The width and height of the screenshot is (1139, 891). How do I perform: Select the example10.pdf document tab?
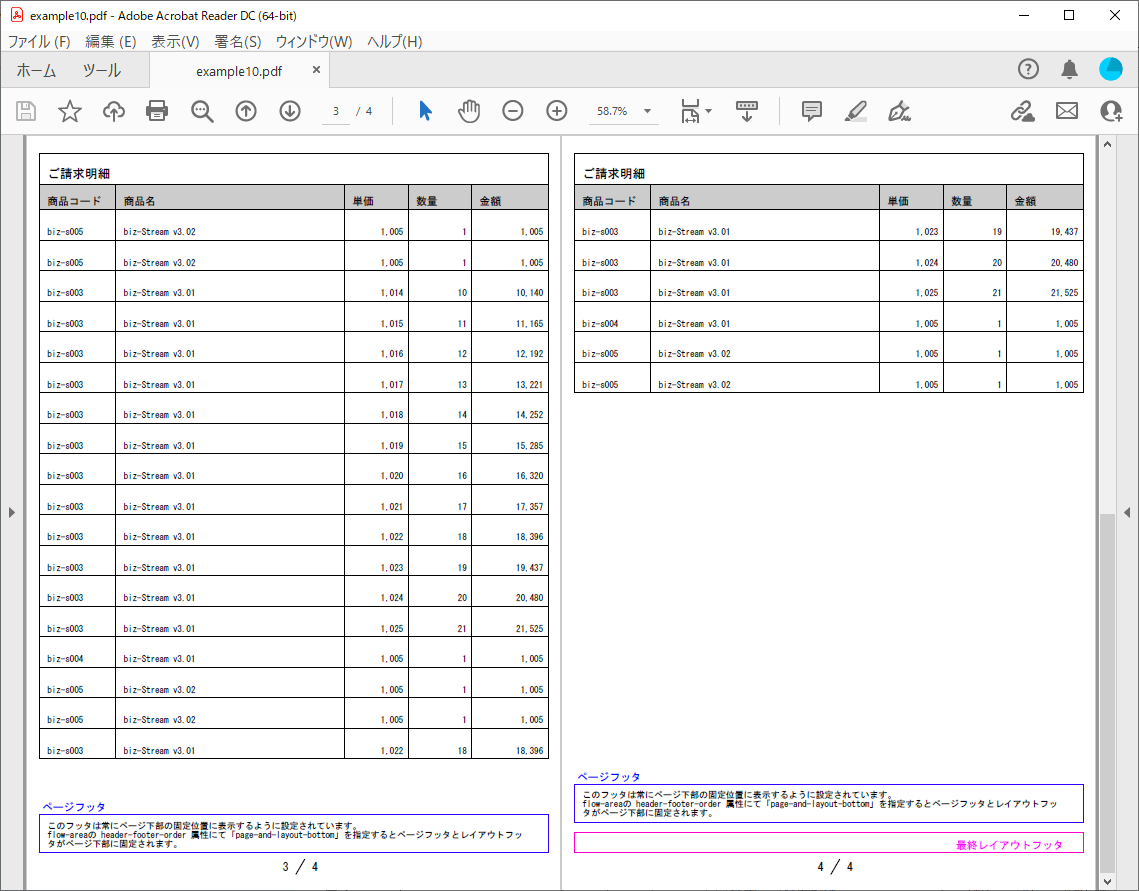(239, 71)
